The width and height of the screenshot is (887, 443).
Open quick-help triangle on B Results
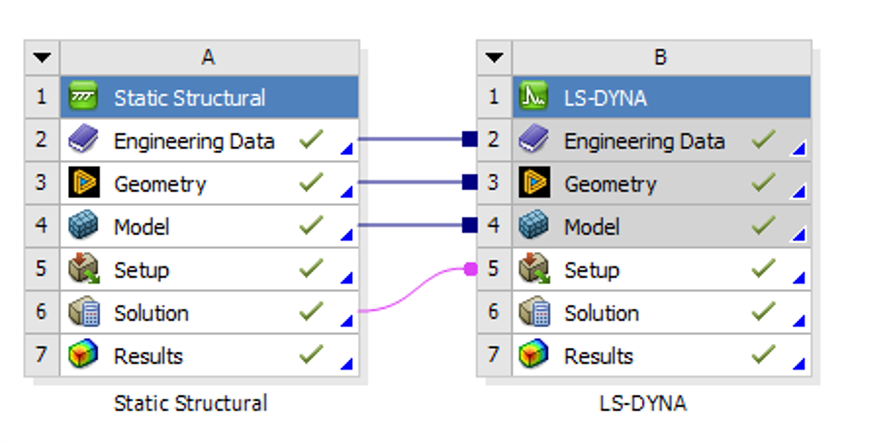(799, 364)
